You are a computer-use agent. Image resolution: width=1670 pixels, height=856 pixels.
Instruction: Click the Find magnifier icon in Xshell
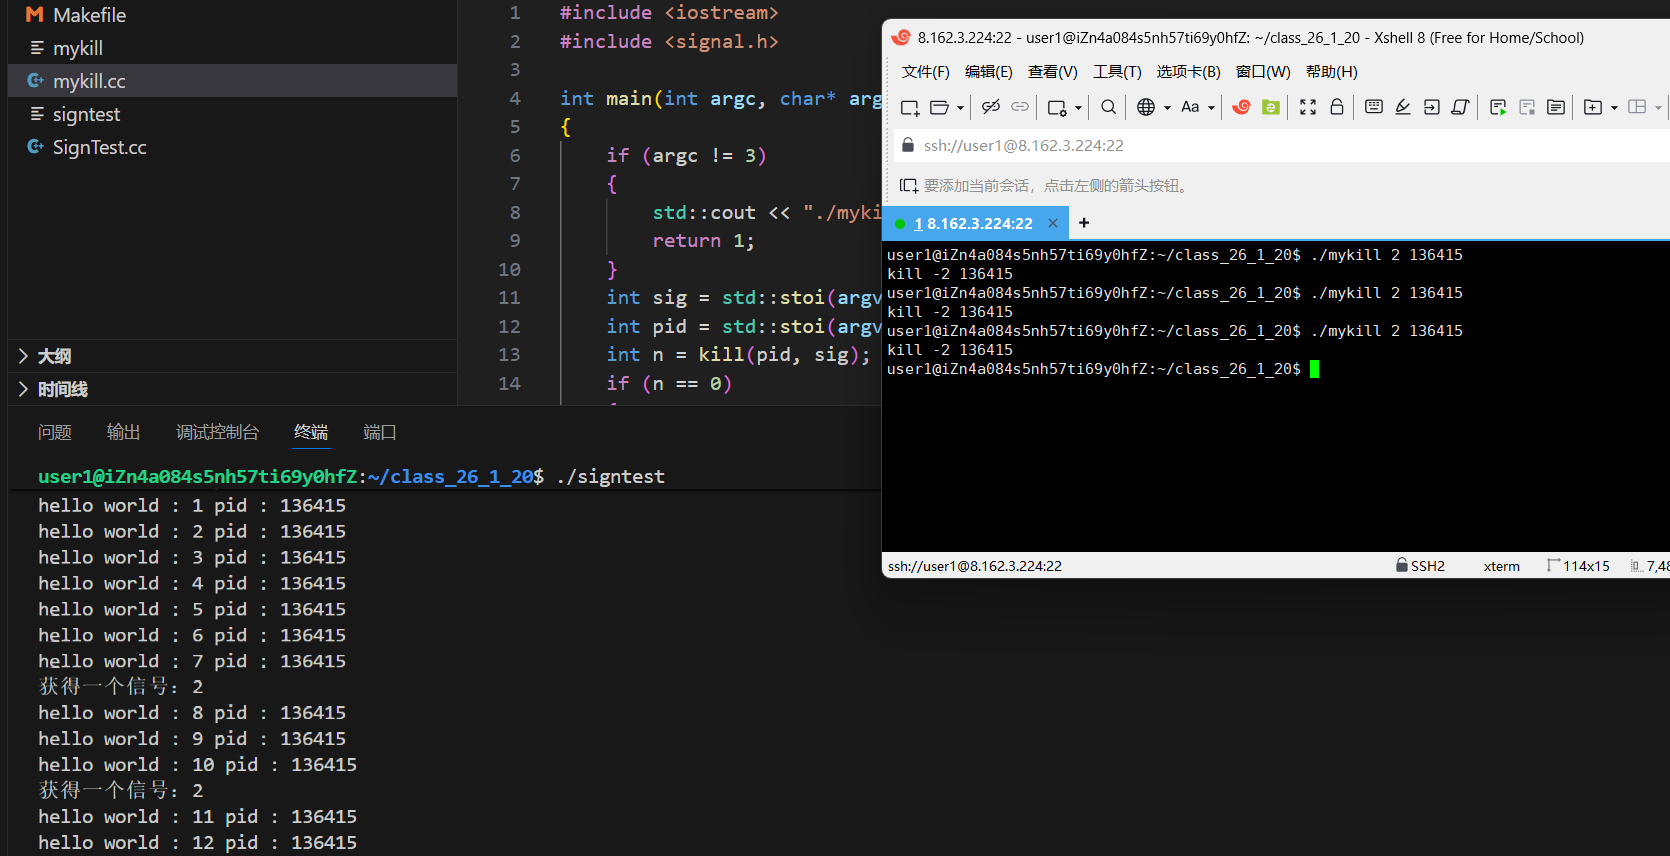pyautogui.click(x=1108, y=107)
